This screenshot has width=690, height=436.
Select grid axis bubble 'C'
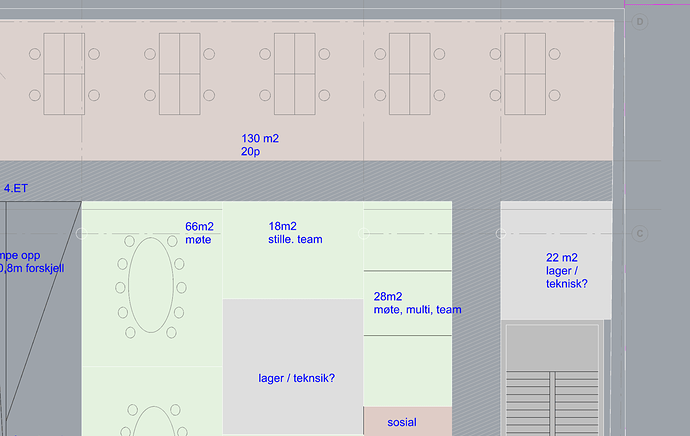[x=640, y=234]
